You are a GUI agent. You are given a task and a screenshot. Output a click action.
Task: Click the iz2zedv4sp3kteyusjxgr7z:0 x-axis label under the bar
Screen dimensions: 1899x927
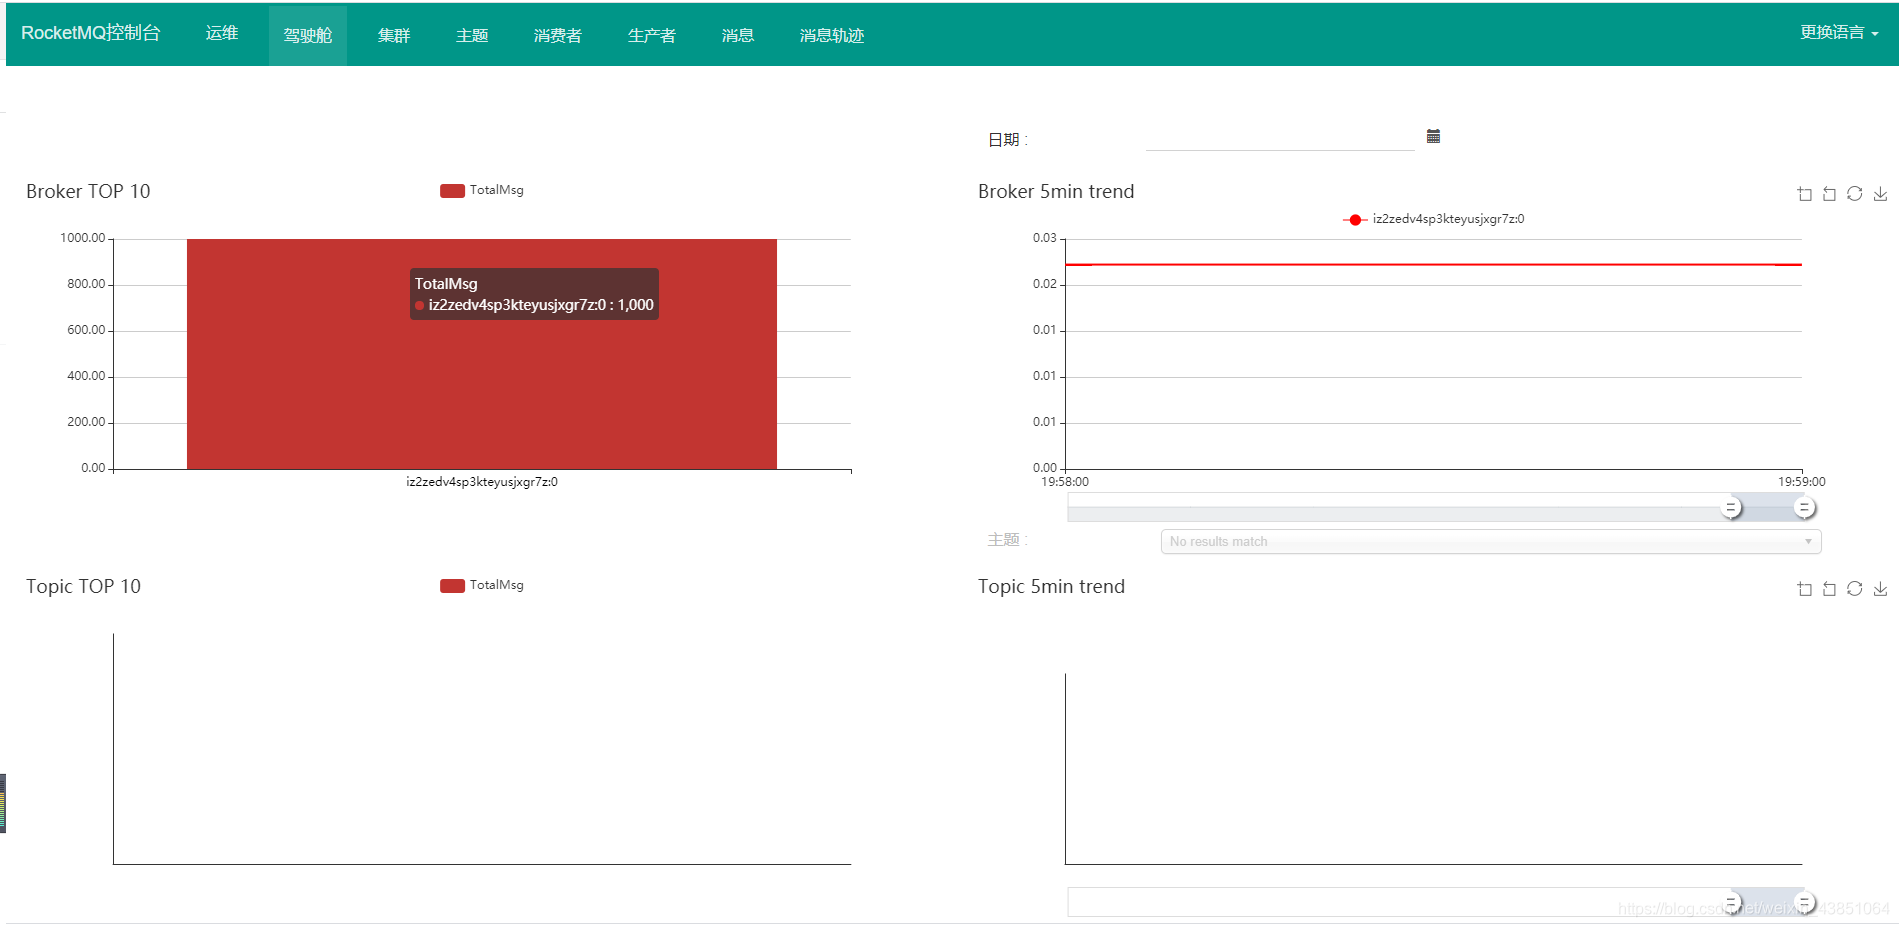[x=482, y=482]
